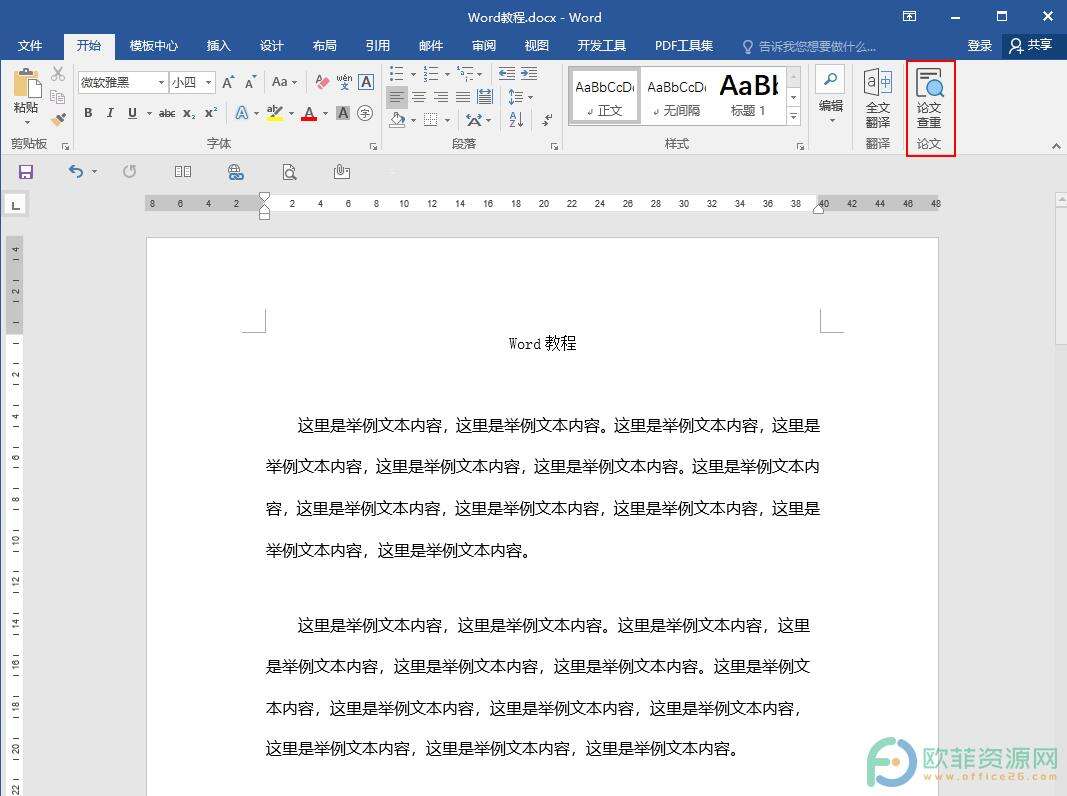
Task: Click the sort A-Z icon
Action: point(516,120)
